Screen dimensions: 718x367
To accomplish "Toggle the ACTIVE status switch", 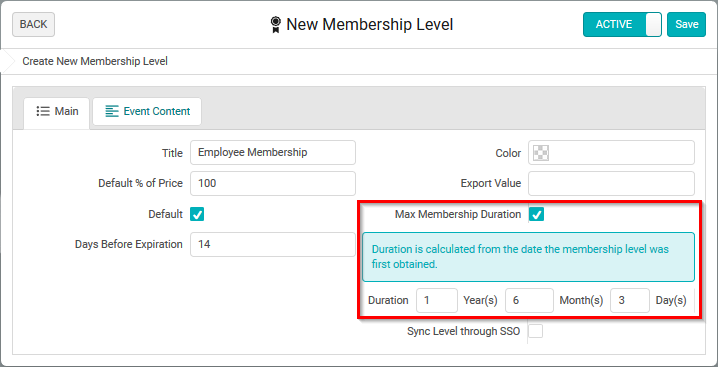I will point(622,24).
